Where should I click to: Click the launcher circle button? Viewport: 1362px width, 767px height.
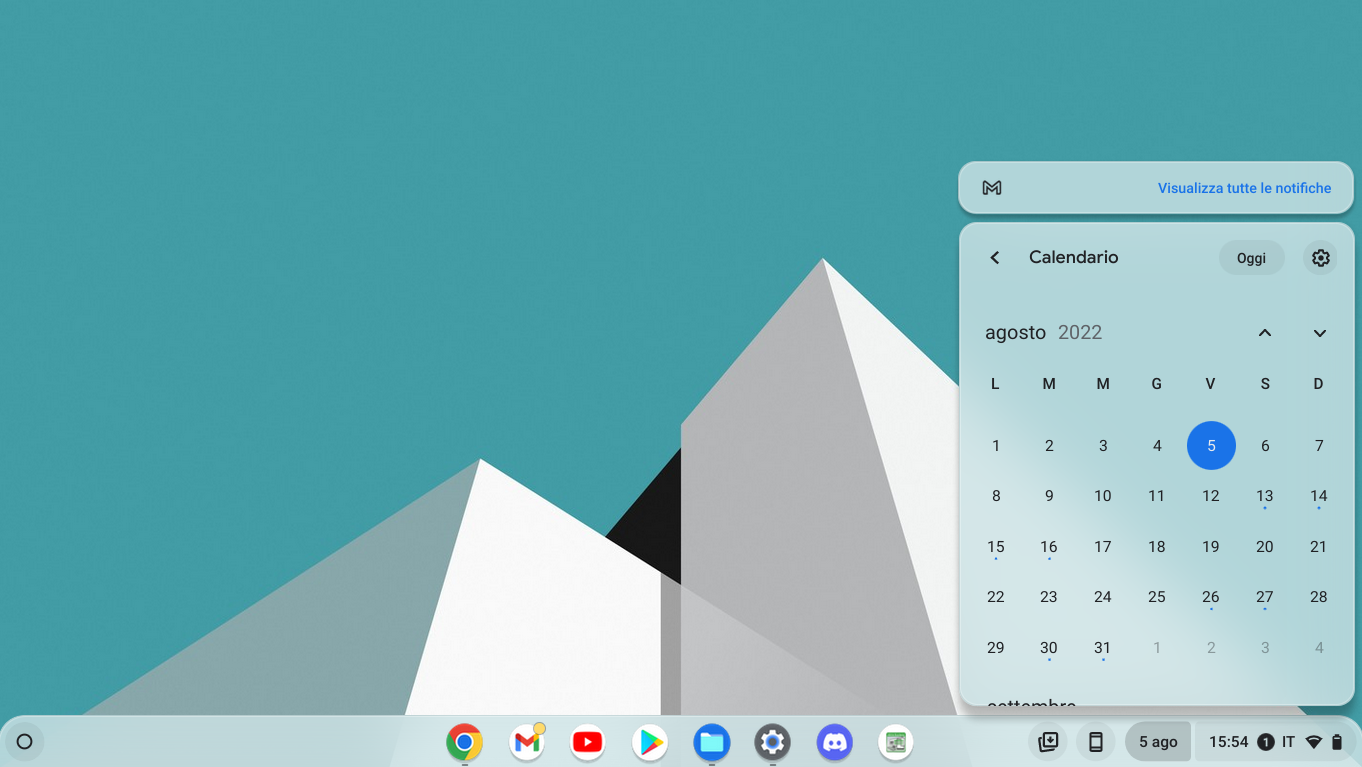pyautogui.click(x=25, y=742)
